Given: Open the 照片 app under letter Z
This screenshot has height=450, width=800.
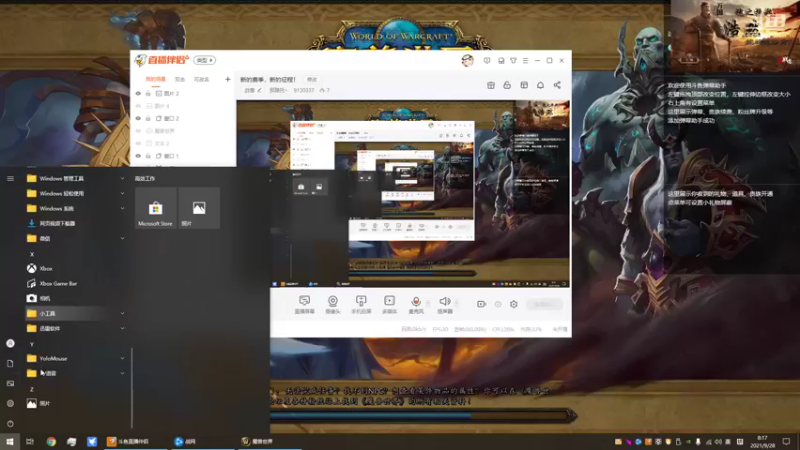Looking at the screenshot, I should (76, 403).
